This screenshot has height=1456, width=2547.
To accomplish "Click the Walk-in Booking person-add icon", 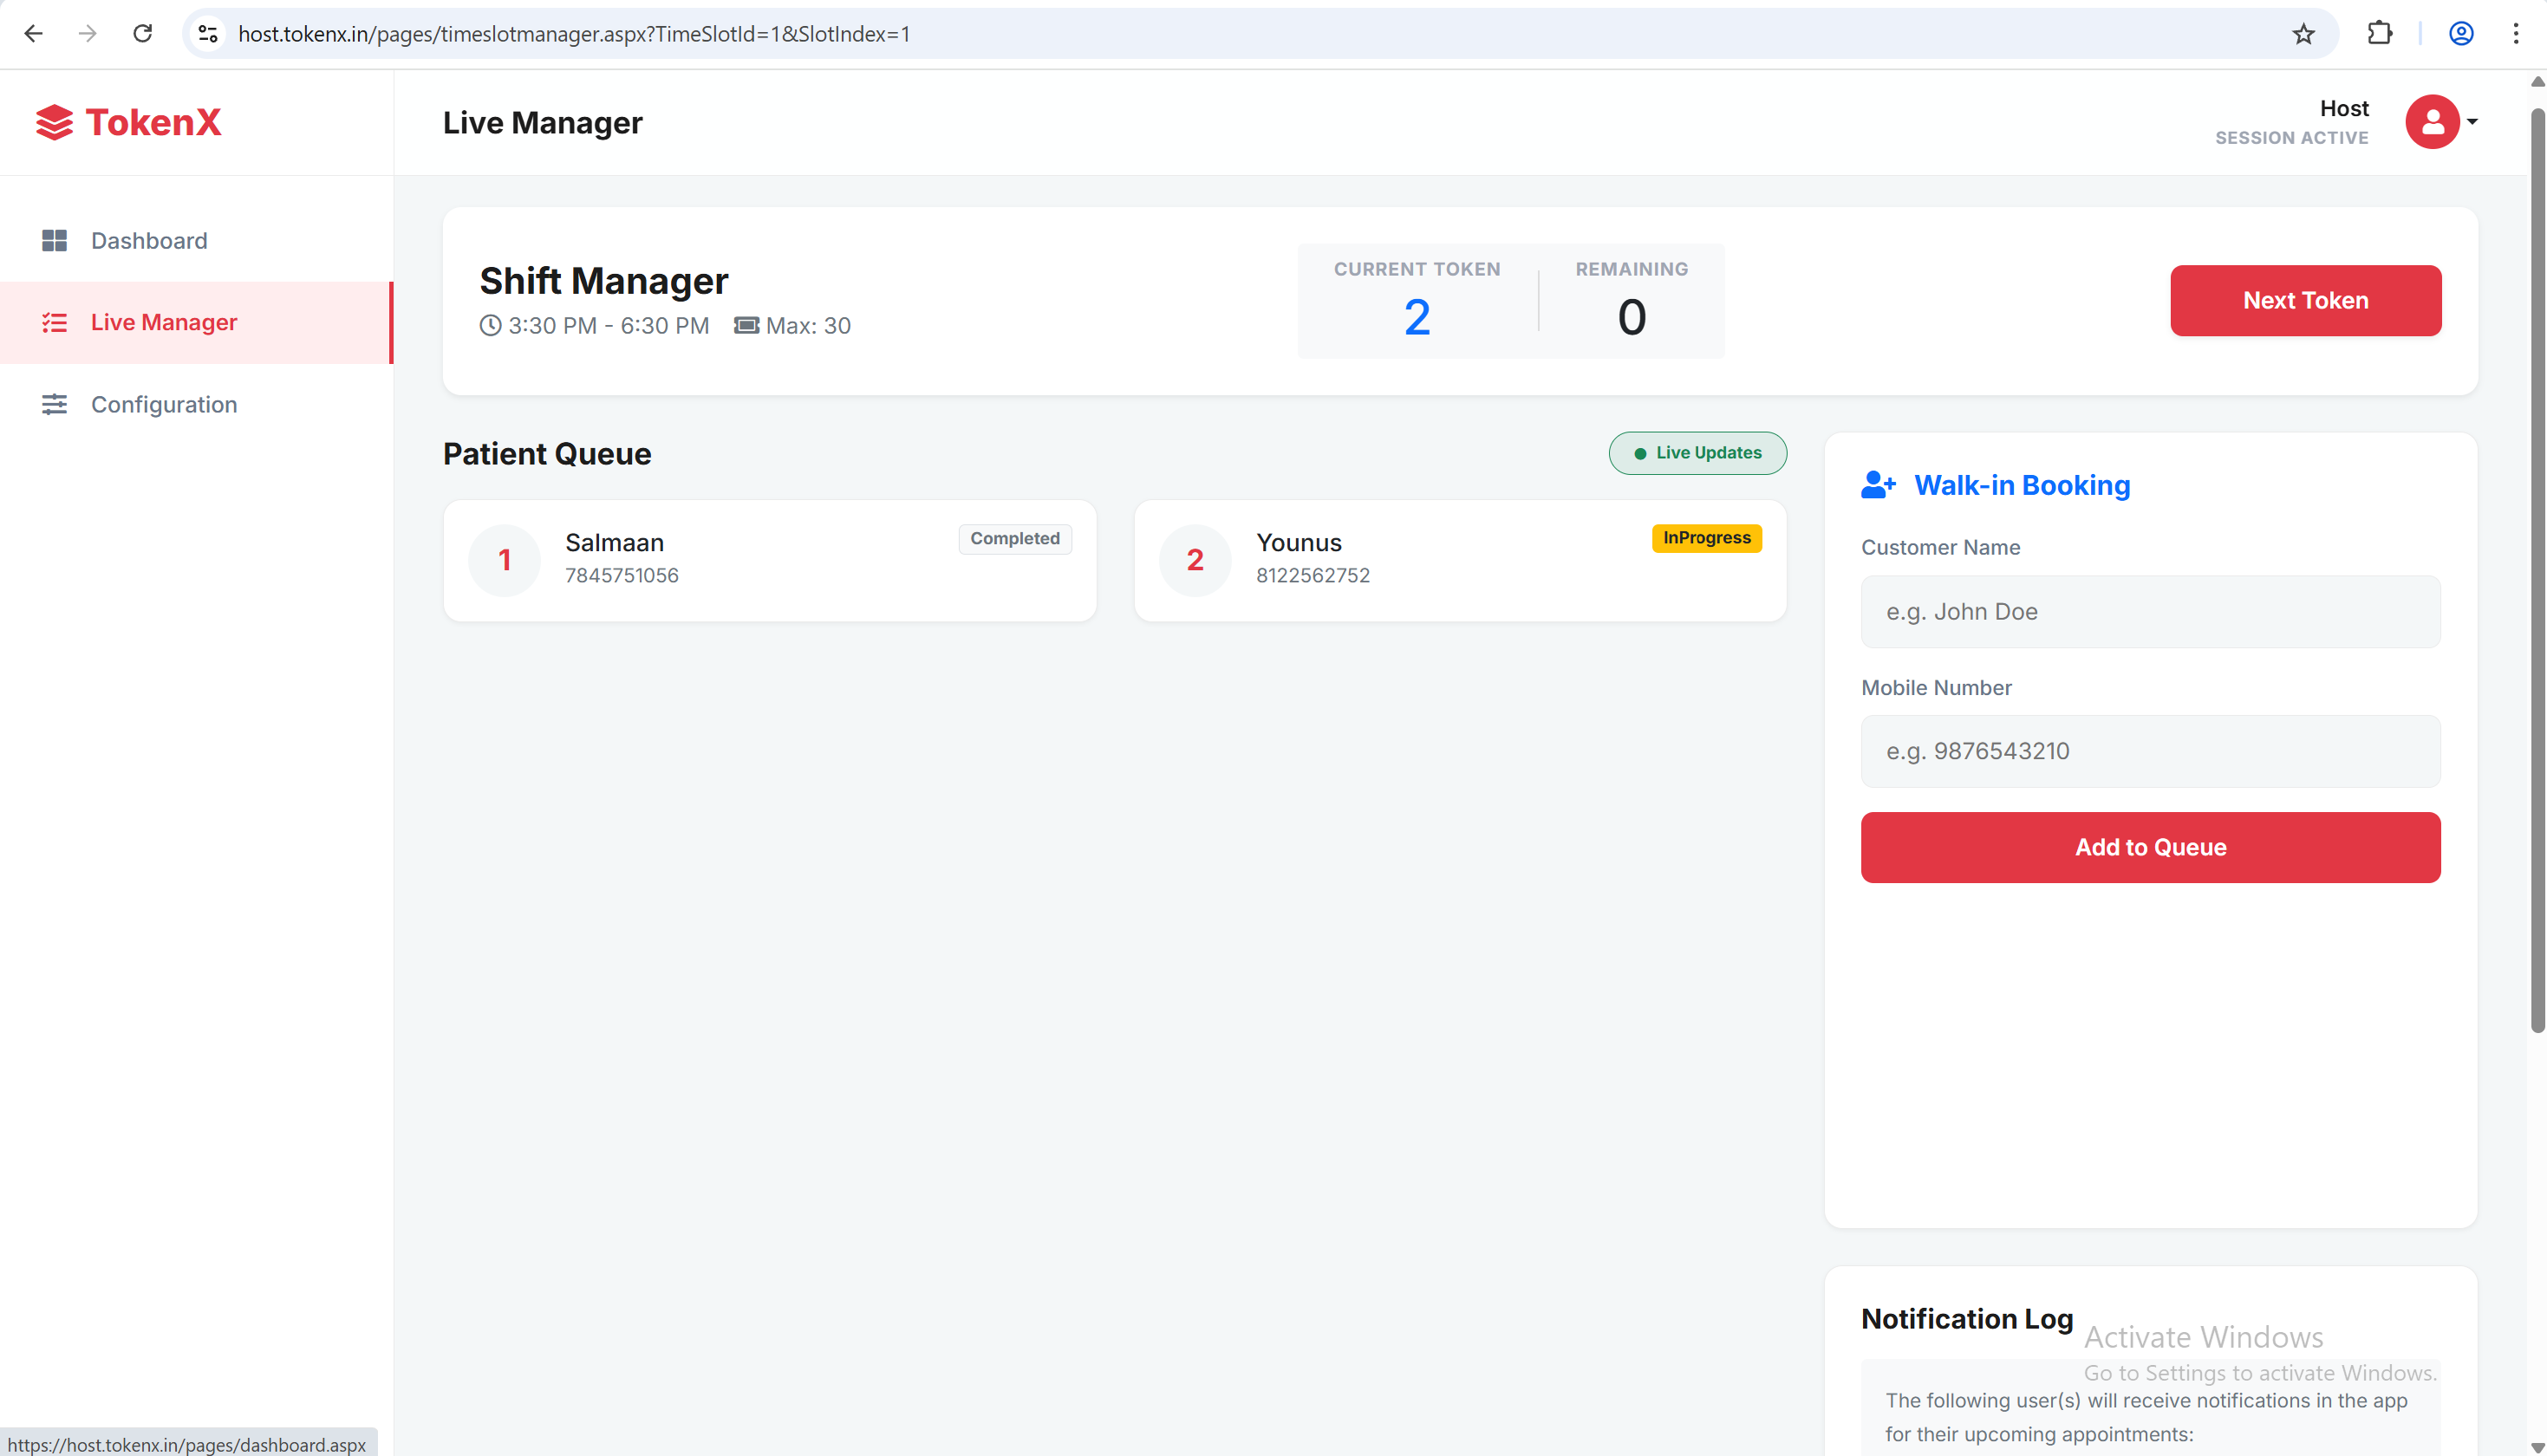I will [1877, 485].
